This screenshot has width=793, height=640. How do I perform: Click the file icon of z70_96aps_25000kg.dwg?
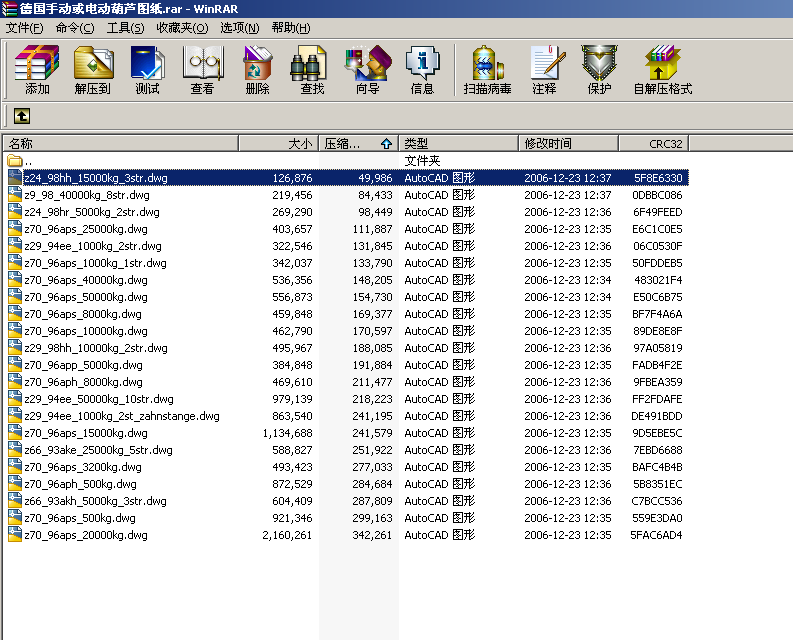click(x=15, y=229)
